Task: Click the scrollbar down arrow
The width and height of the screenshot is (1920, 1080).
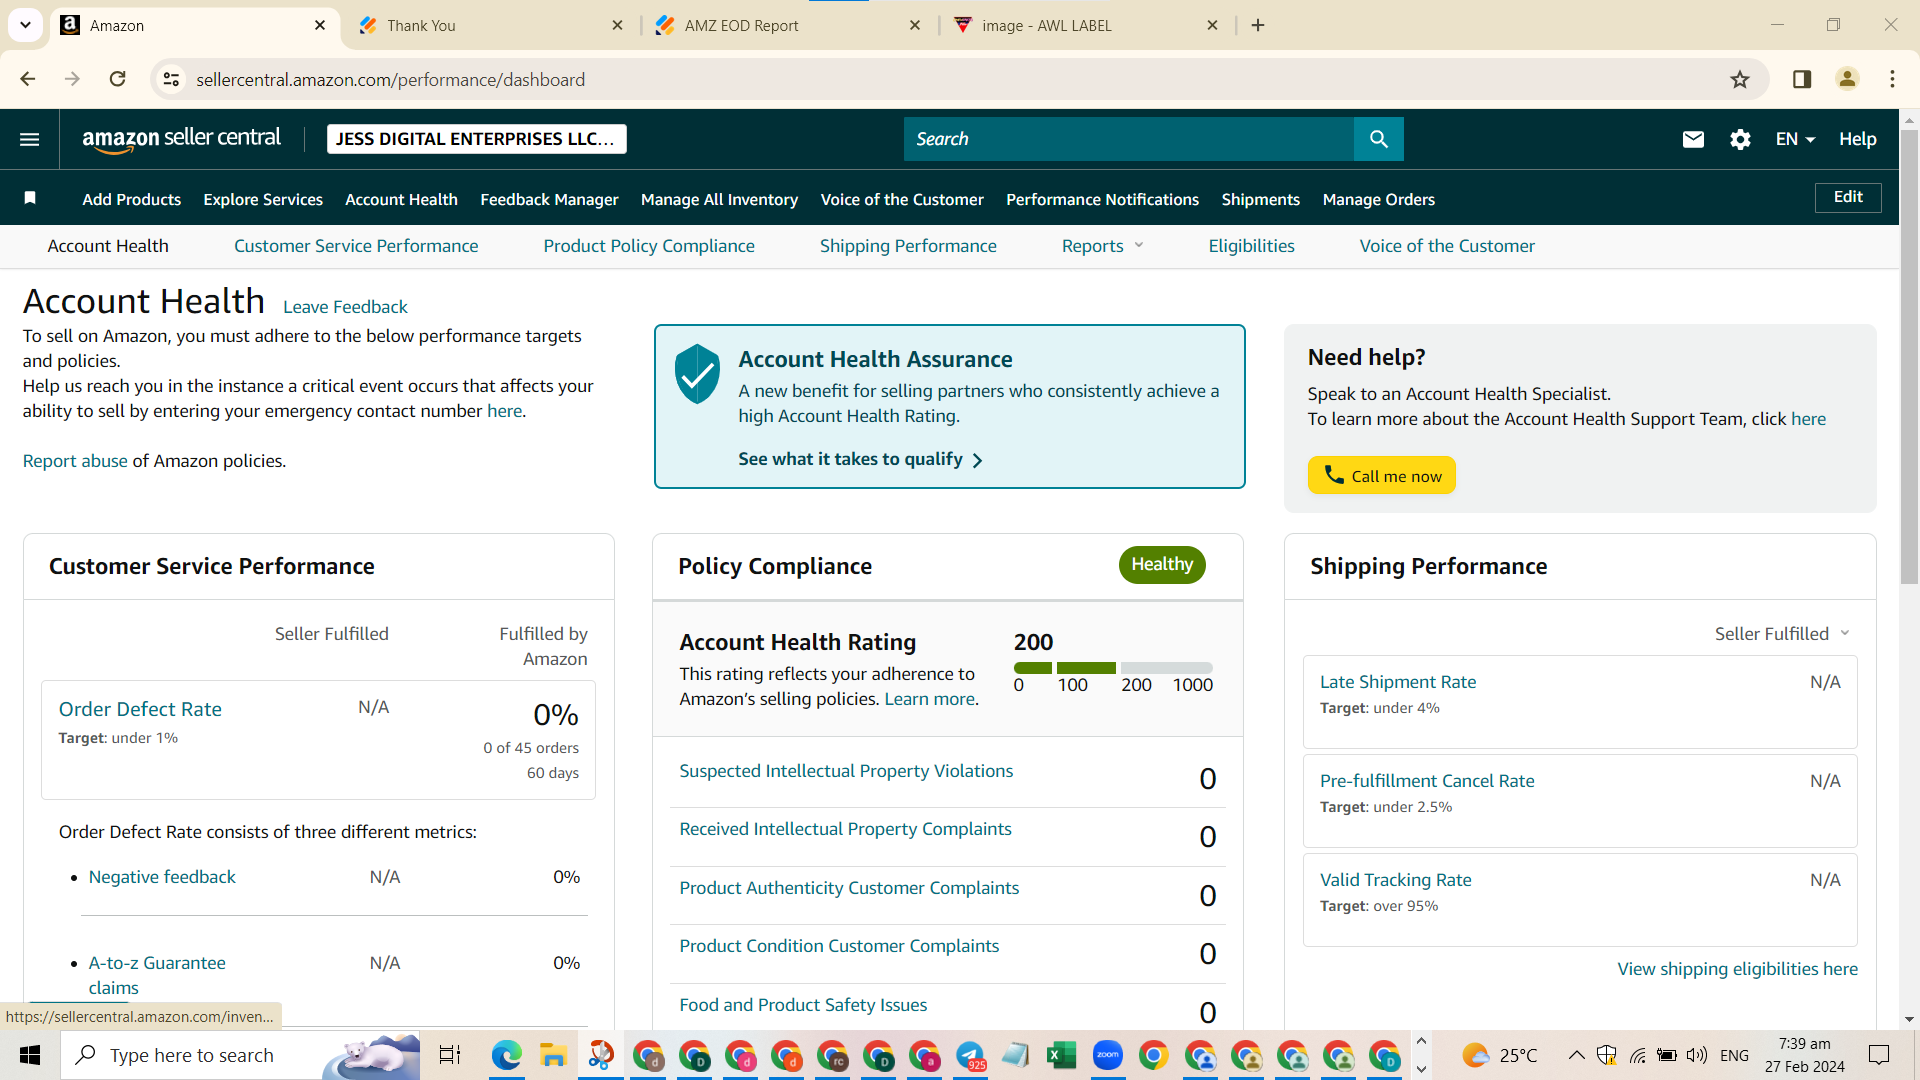Action: coord(1909,1019)
